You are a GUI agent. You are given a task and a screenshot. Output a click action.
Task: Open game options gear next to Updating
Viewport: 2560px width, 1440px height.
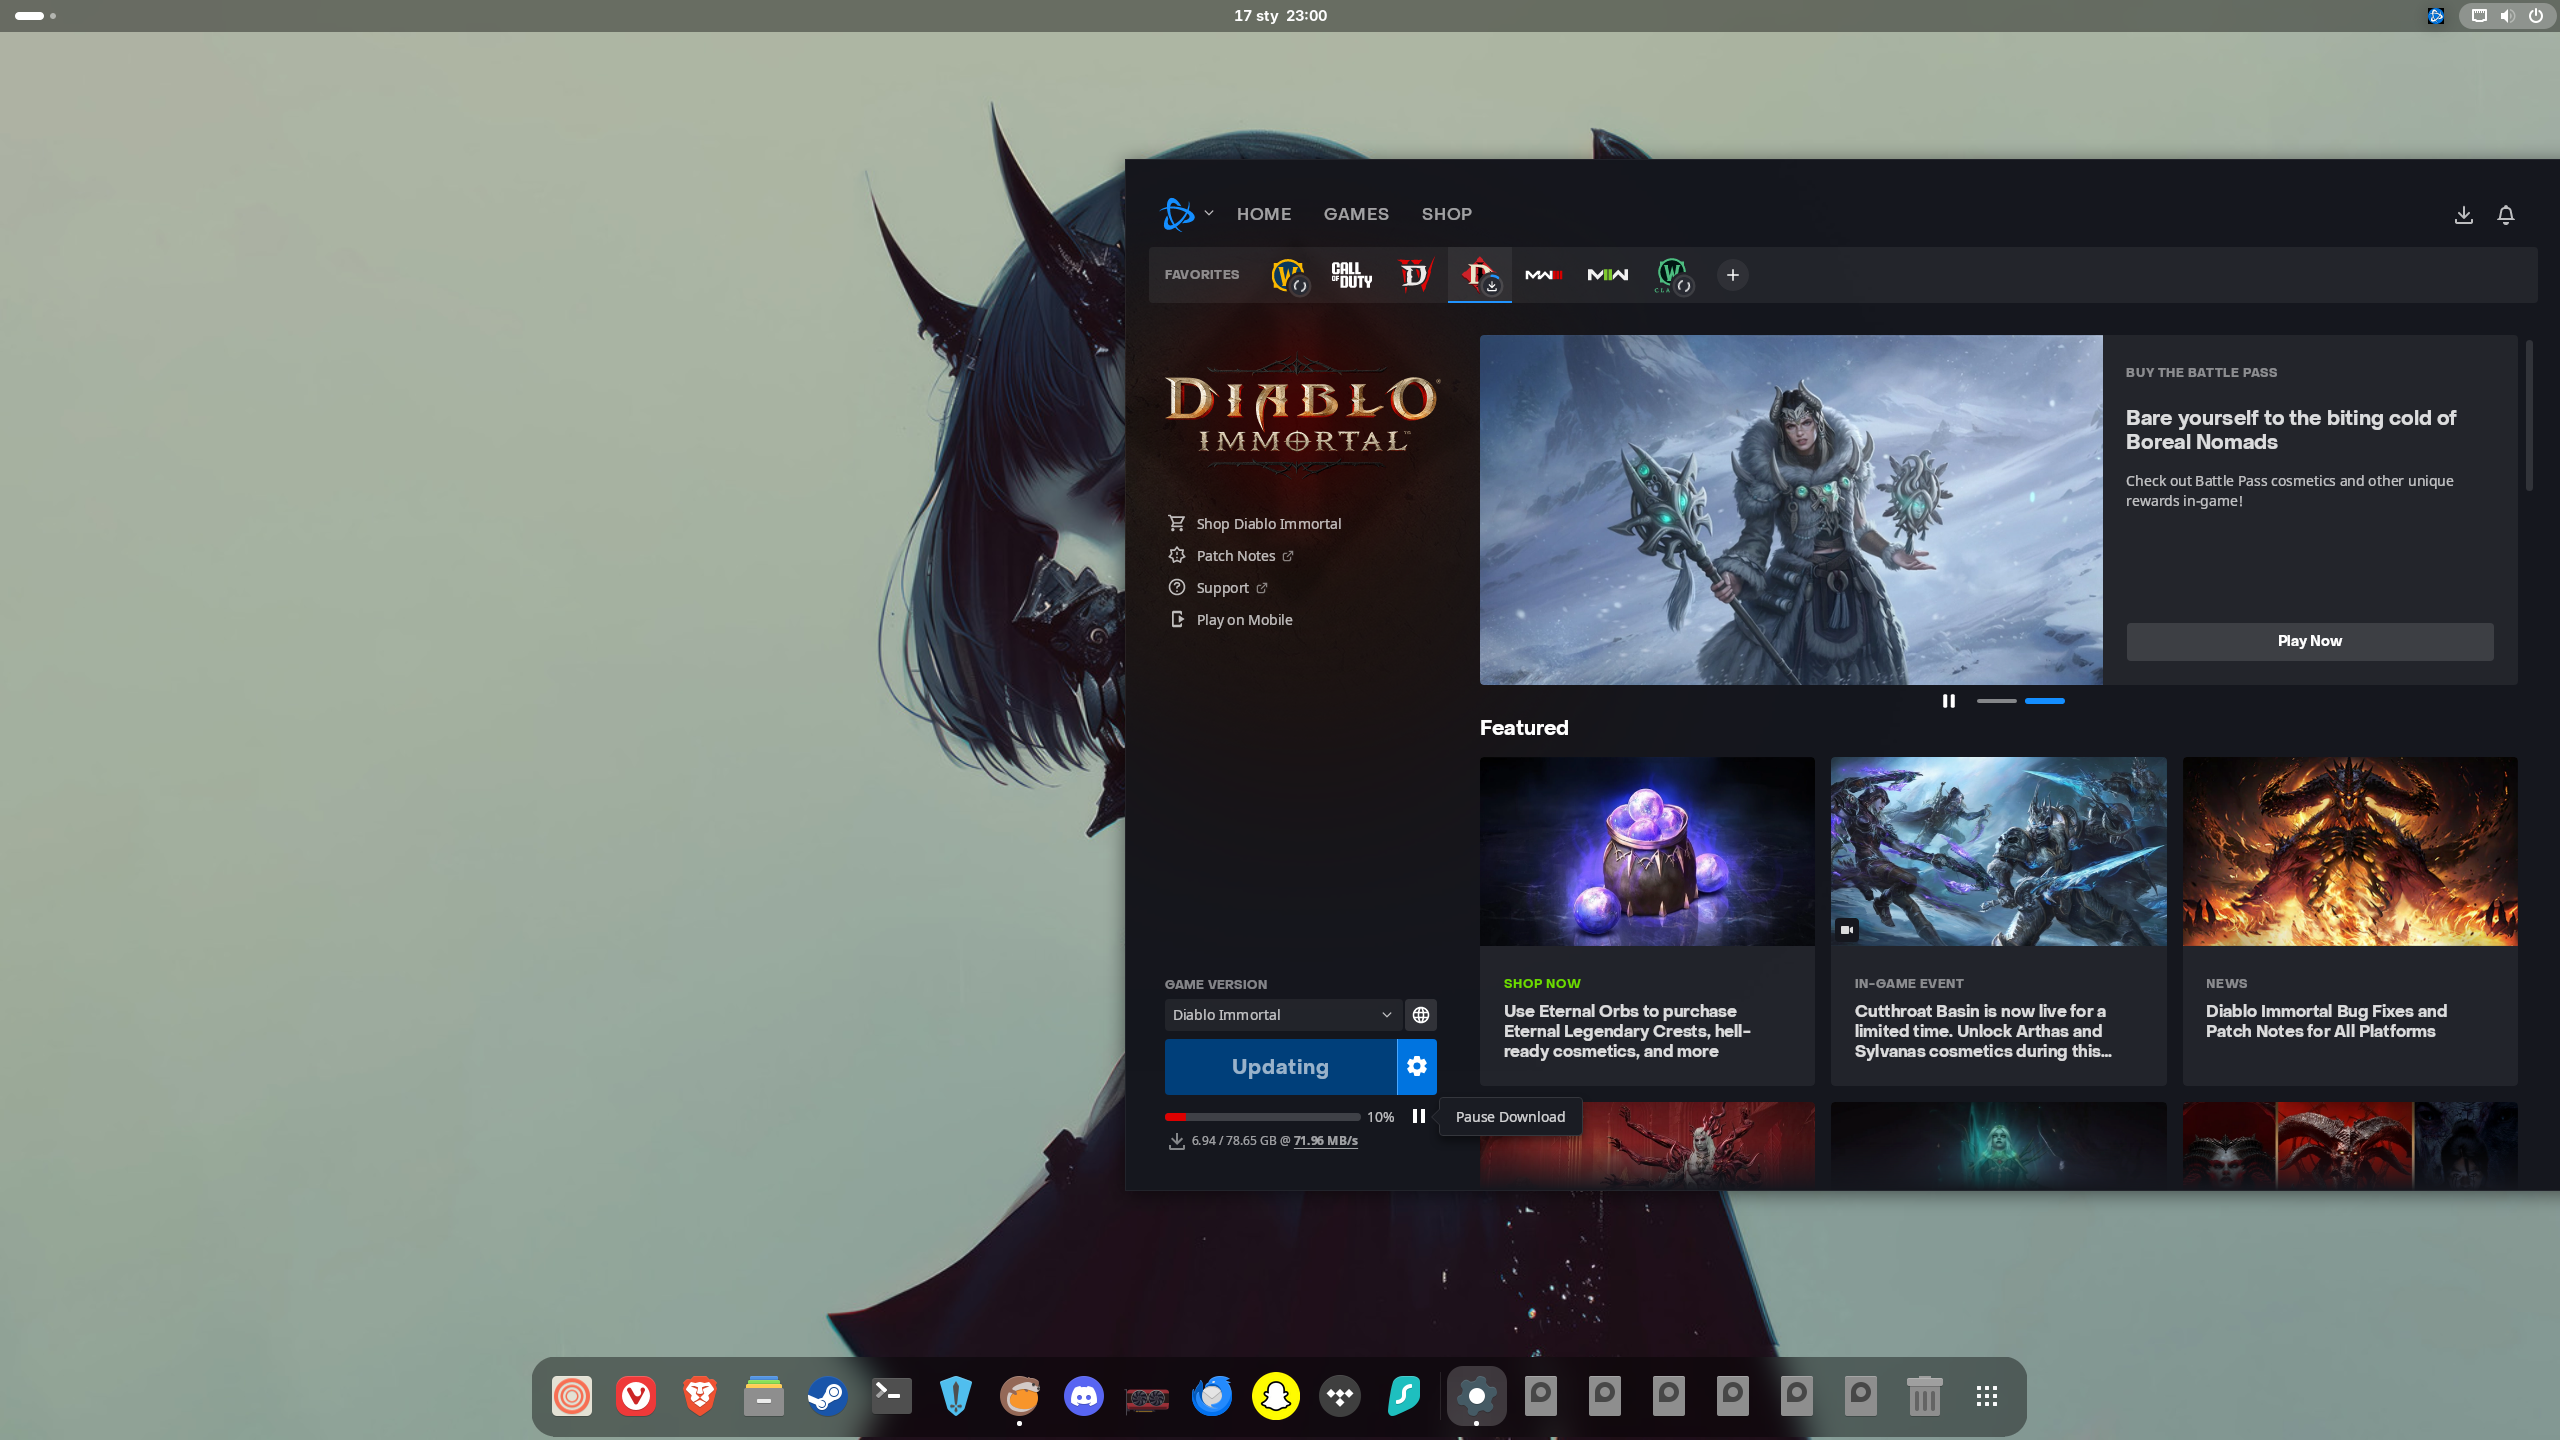pyautogui.click(x=1416, y=1067)
